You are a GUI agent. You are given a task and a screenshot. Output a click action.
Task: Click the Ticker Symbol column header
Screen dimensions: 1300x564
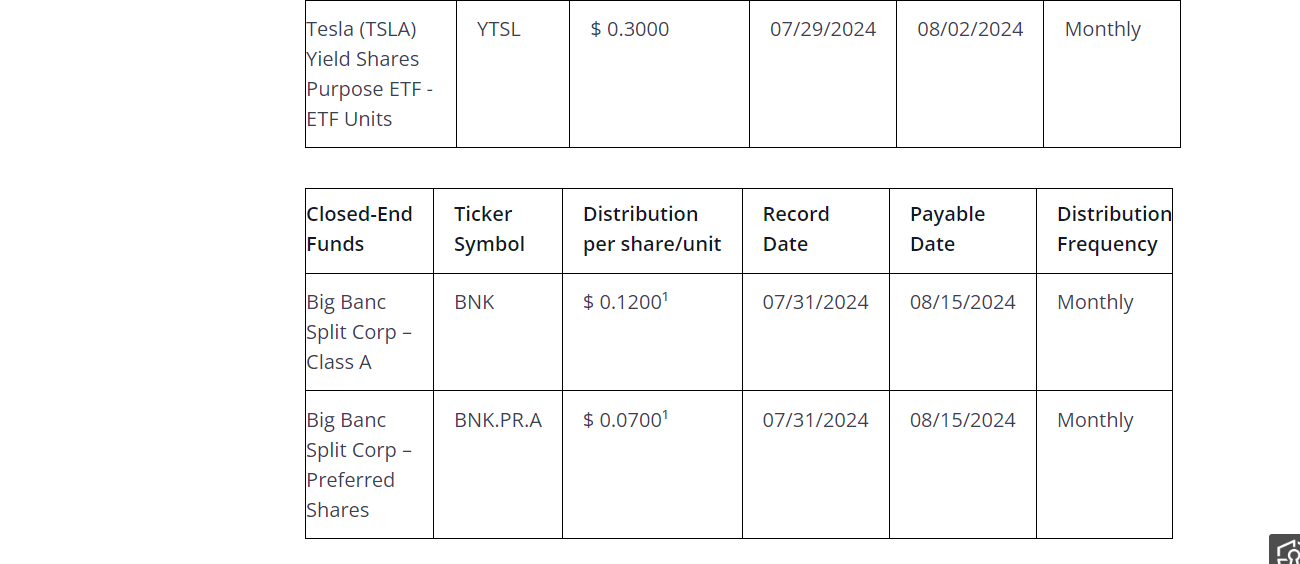pyautogui.click(x=489, y=229)
